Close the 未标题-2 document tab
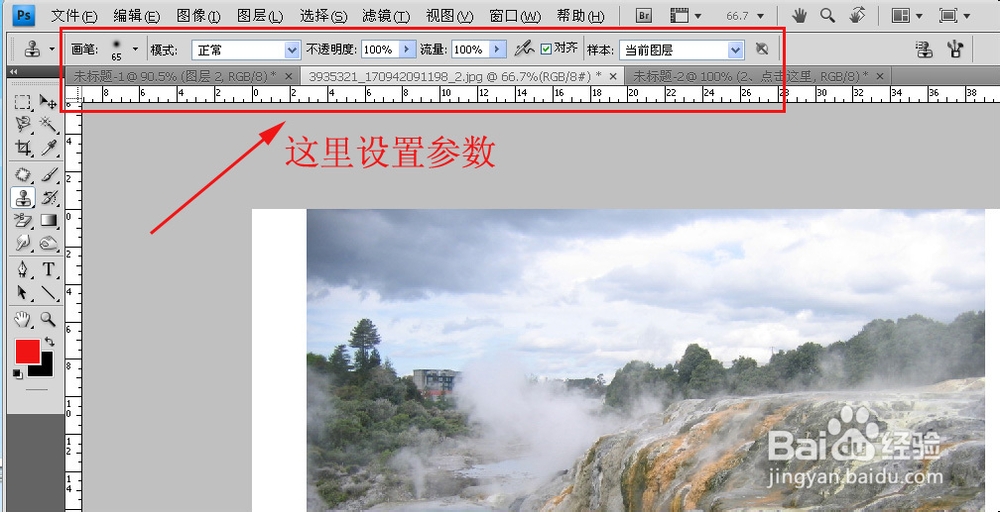This screenshot has height=512, width=1000. click(880, 77)
